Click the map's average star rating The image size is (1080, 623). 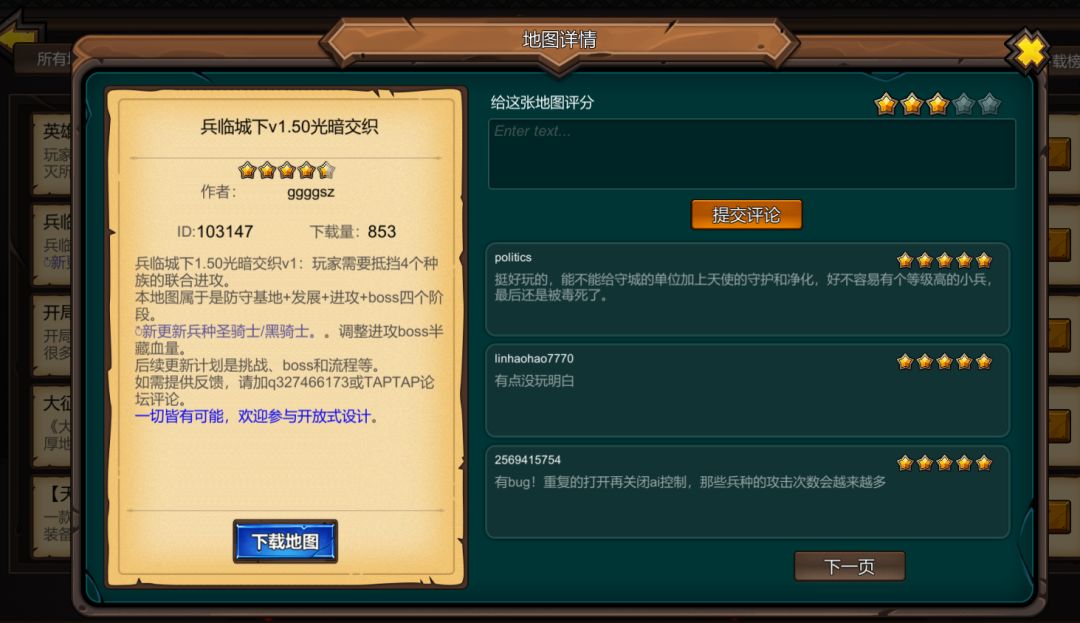point(287,169)
